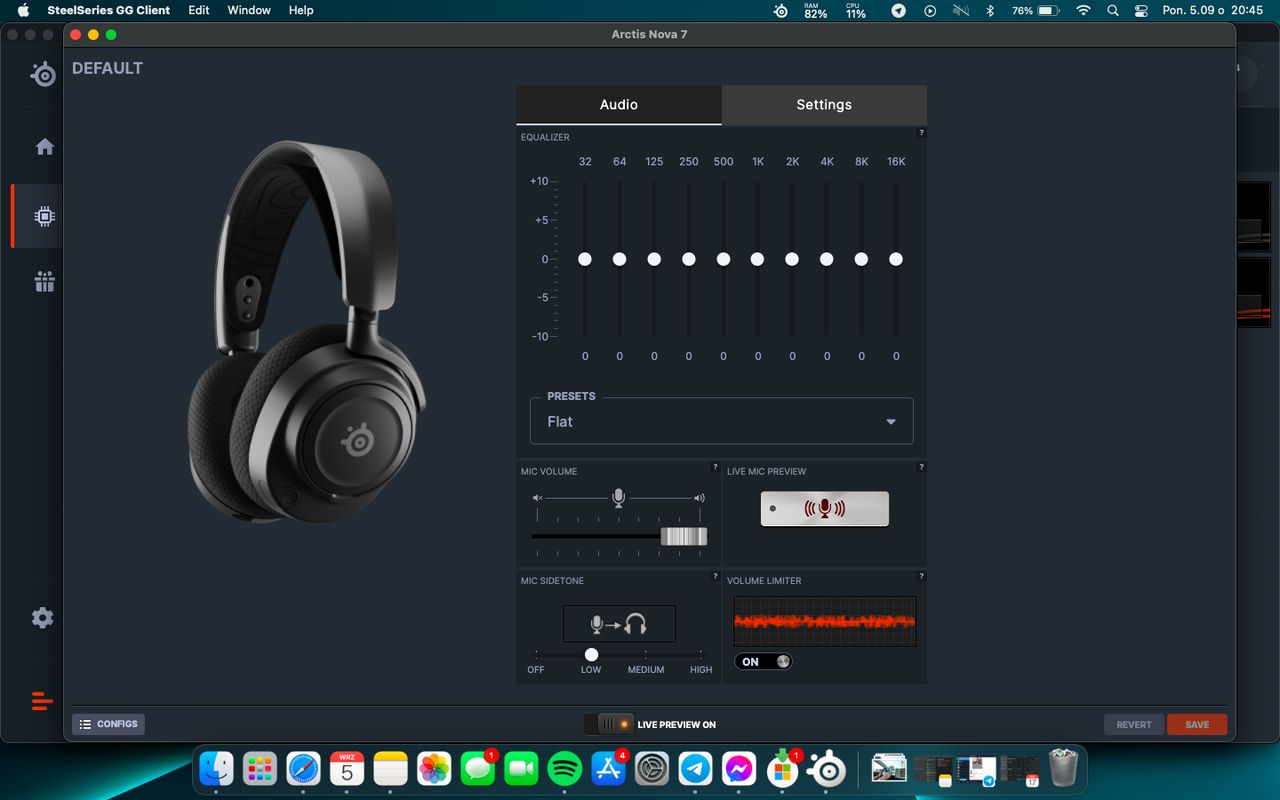Open the Mic Volume help question mark

pyautogui.click(x=715, y=467)
